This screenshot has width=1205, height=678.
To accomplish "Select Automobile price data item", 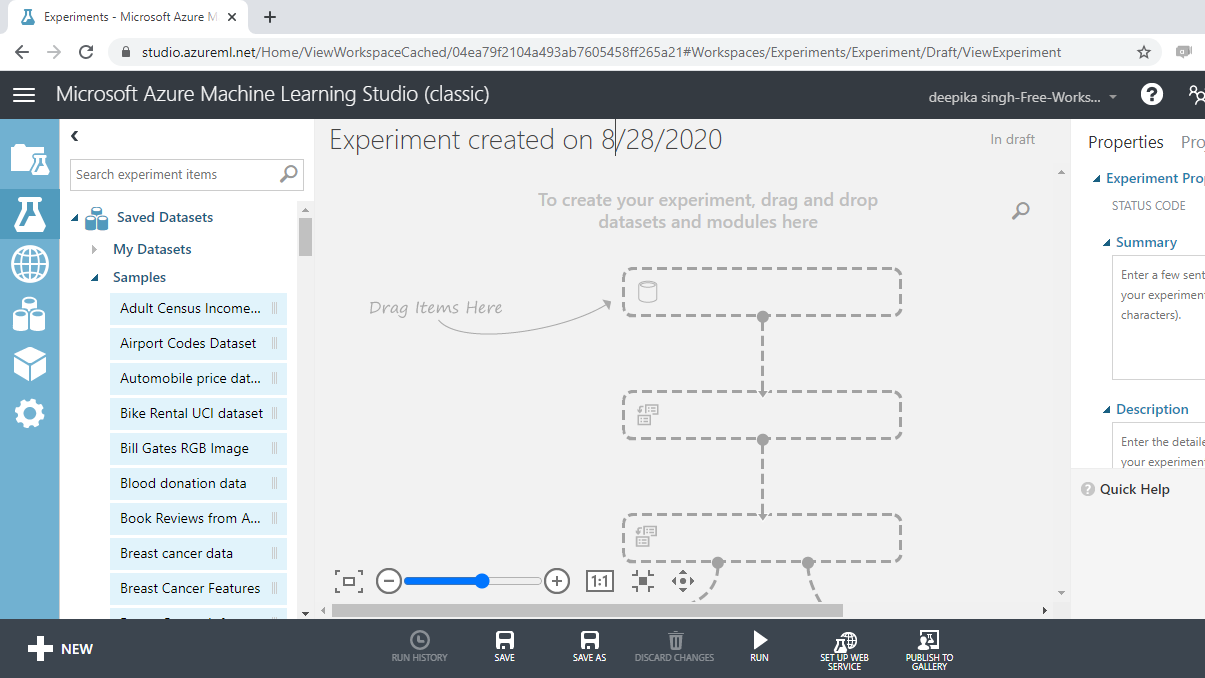I will point(198,378).
